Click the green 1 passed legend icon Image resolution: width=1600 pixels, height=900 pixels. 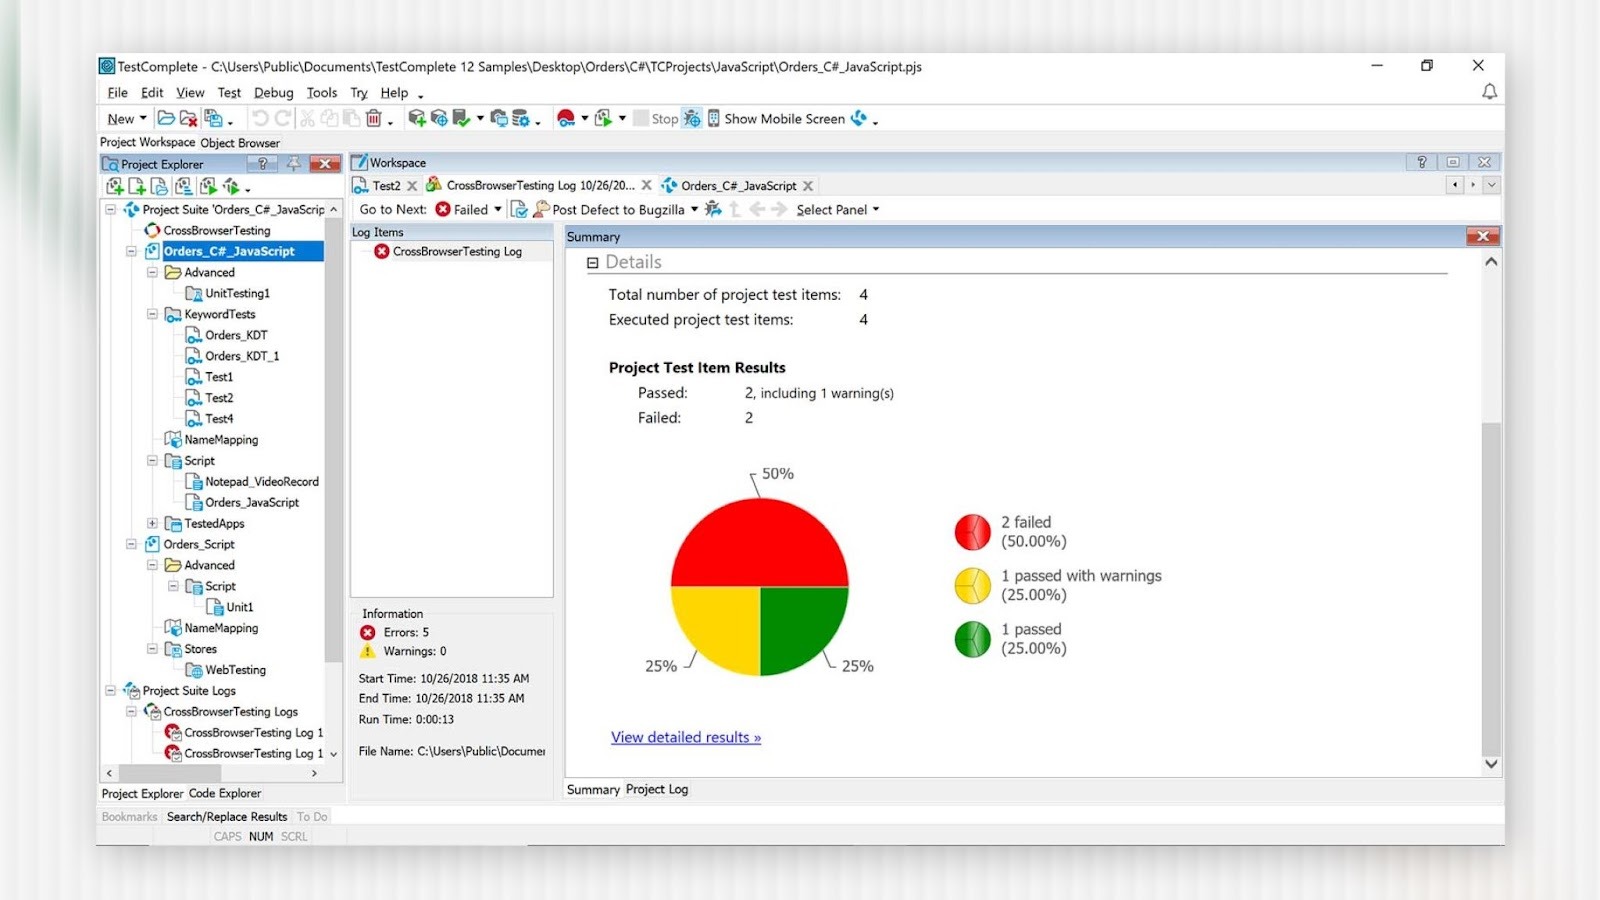click(x=972, y=639)
